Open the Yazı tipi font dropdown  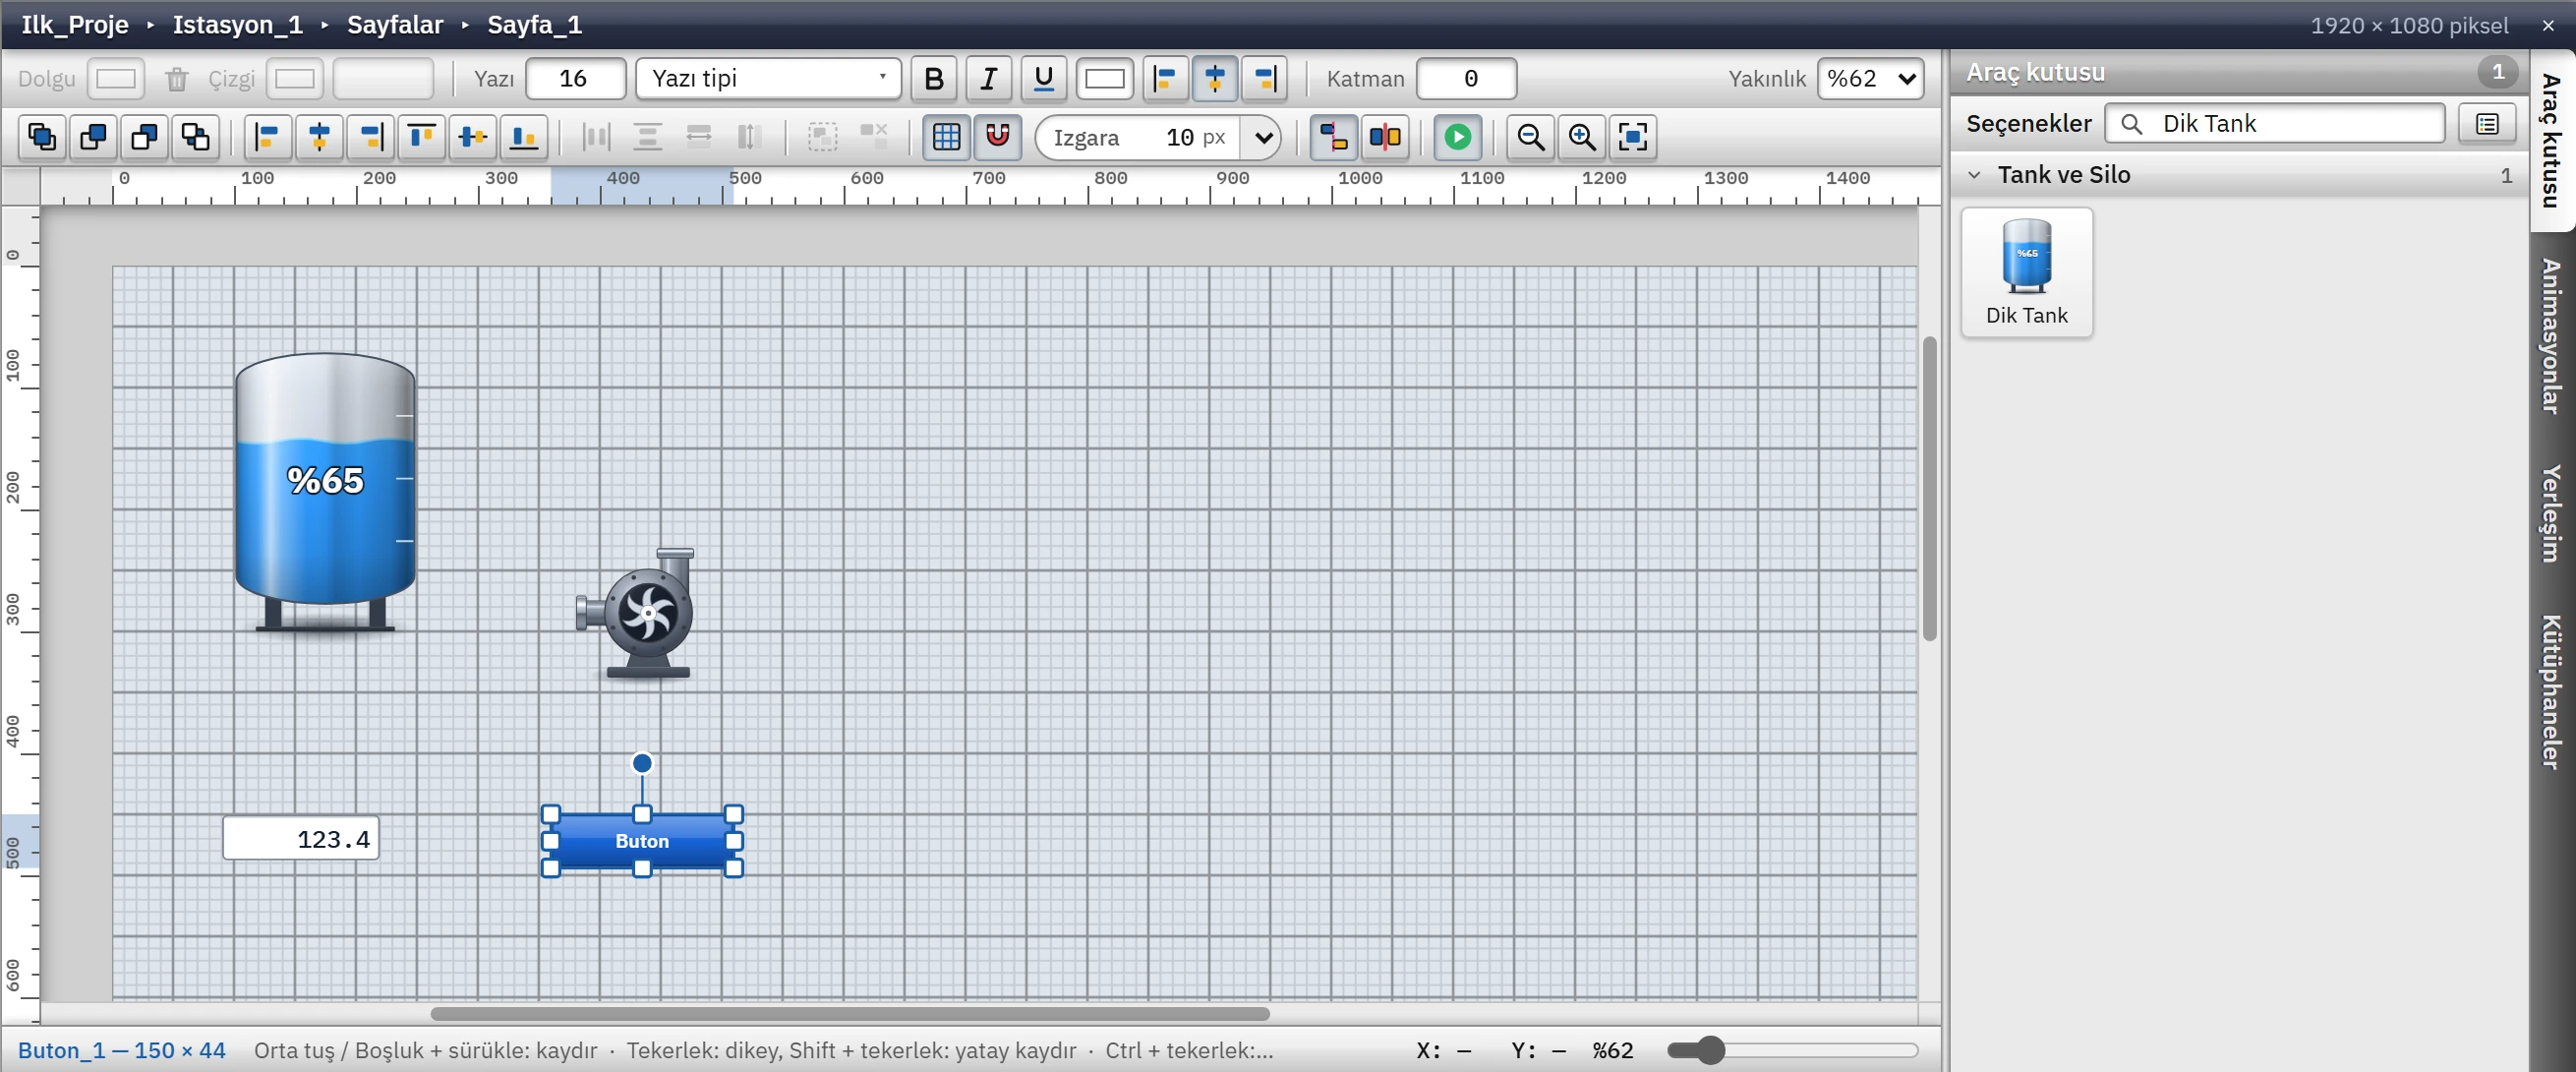coord(768,79)
